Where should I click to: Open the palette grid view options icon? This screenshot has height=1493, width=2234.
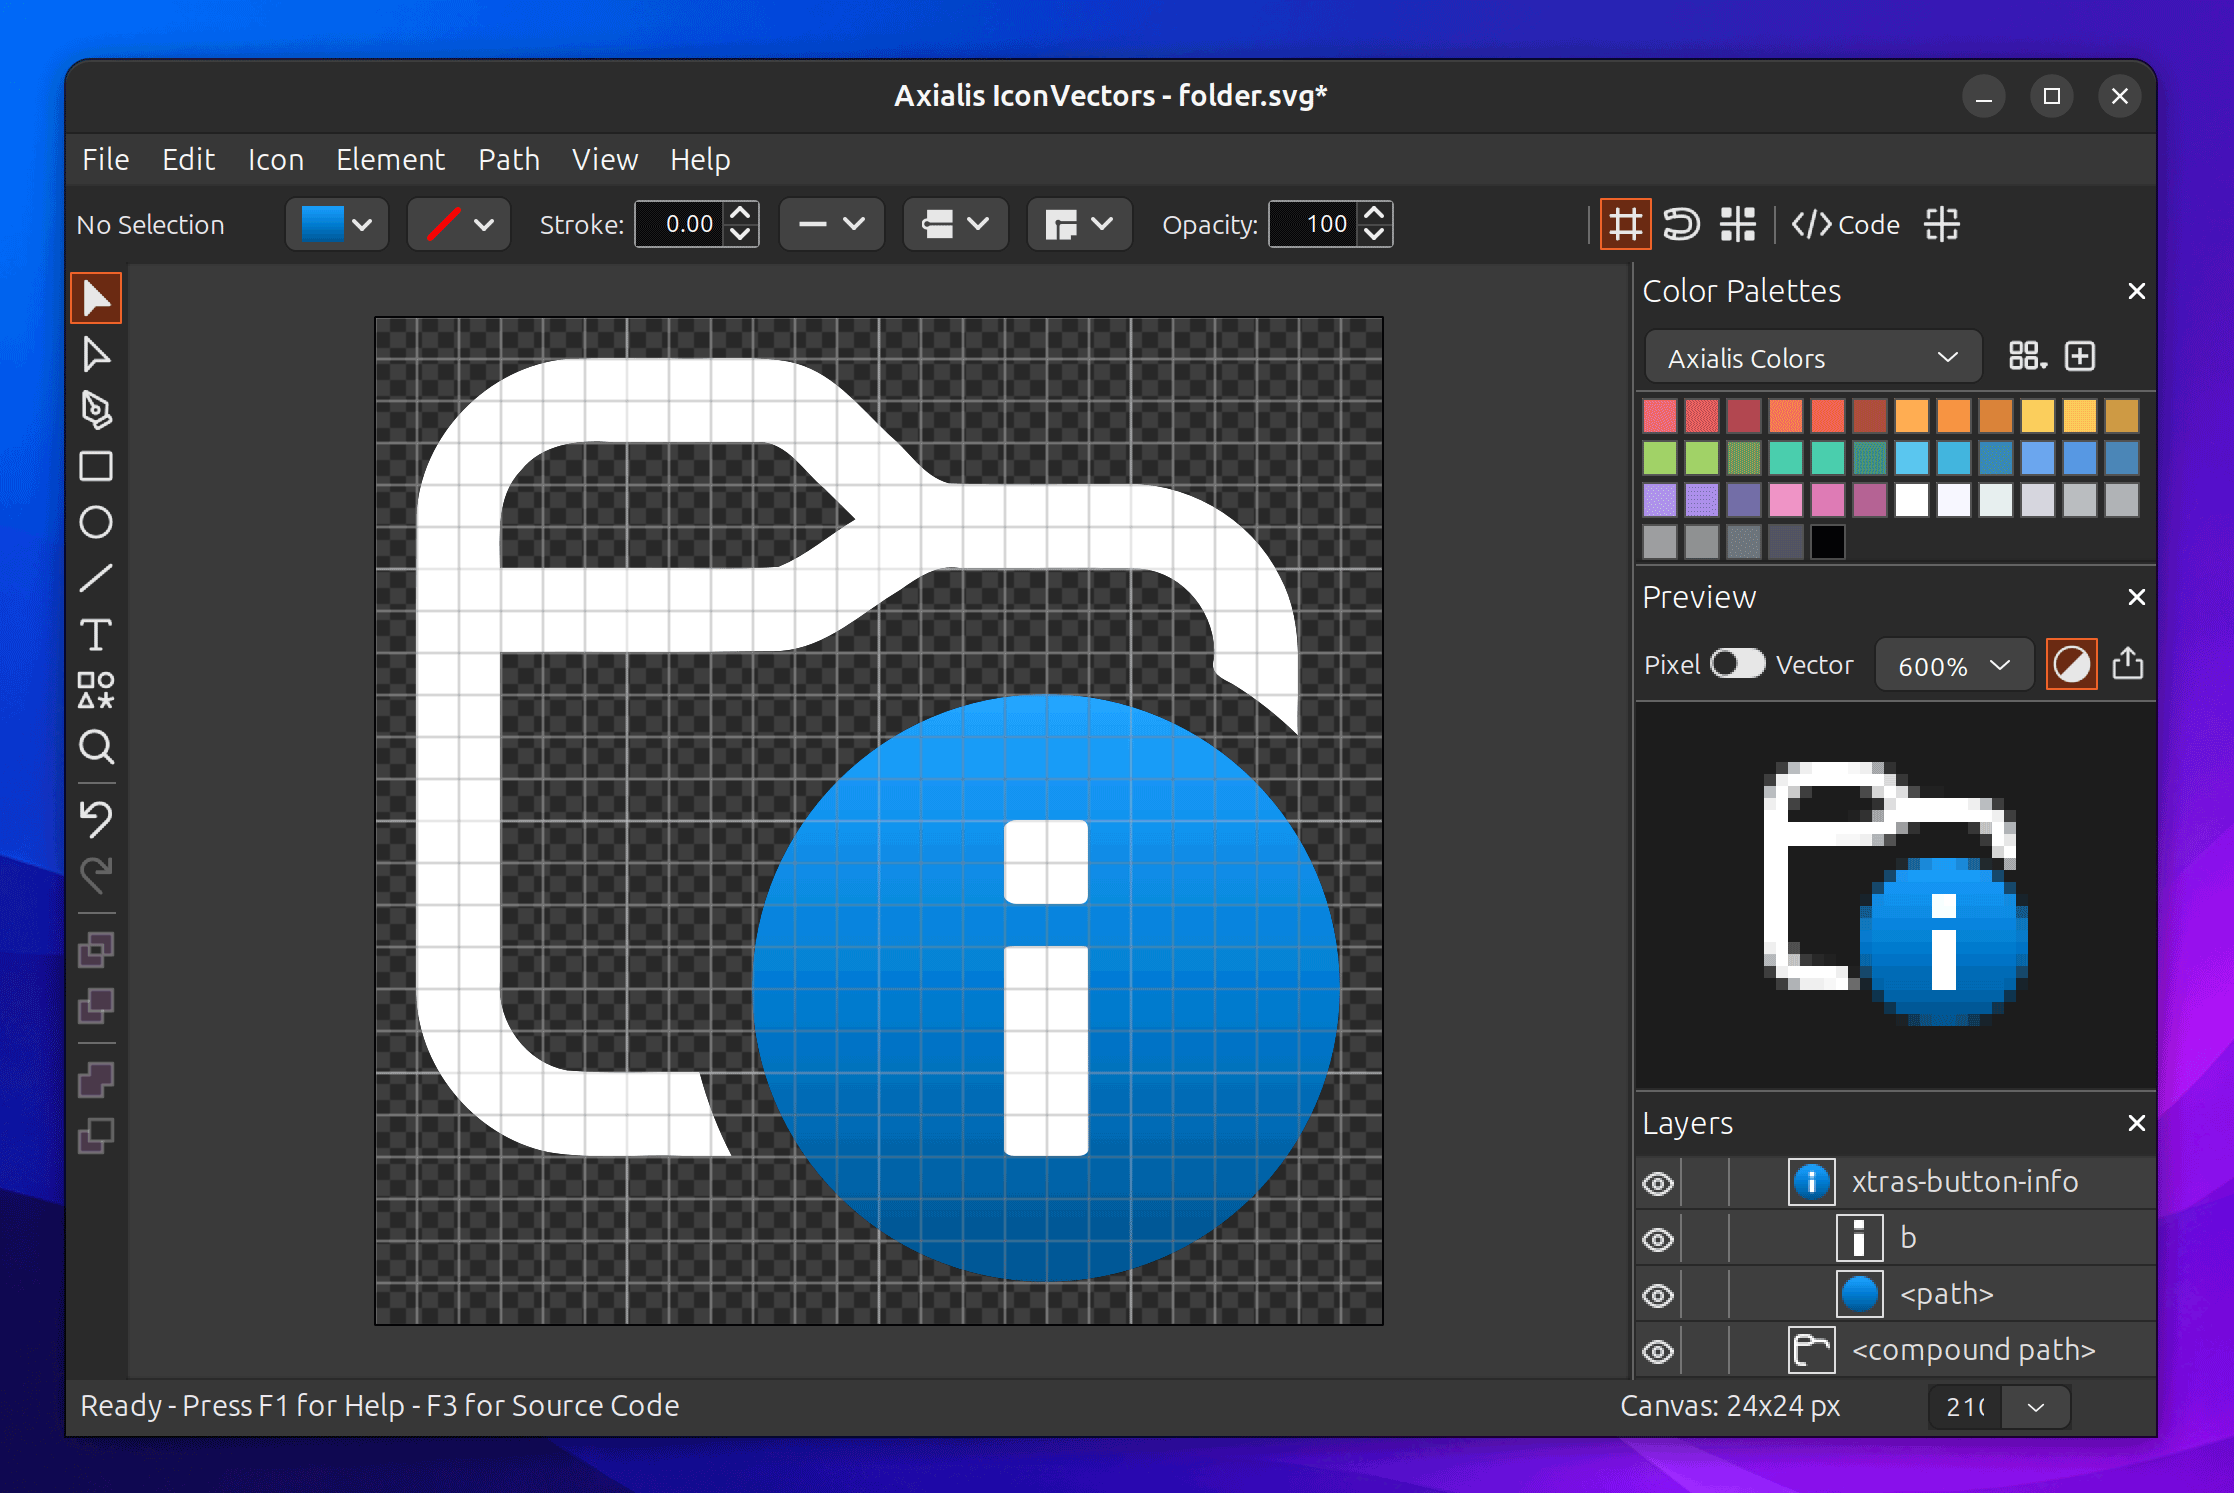[2027, 356]
